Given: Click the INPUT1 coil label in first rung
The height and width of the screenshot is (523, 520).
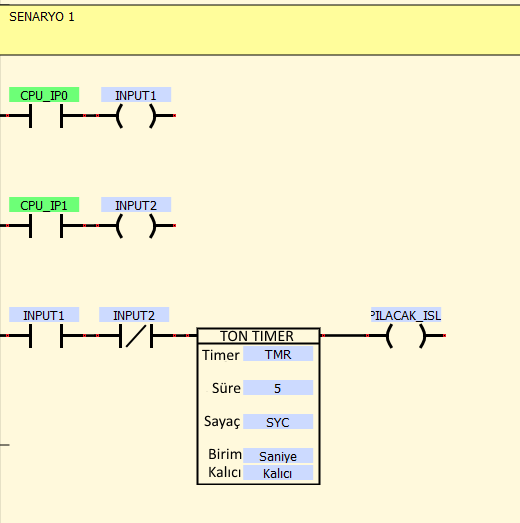Looking at the screenshot, I should [x=136, y=95].
